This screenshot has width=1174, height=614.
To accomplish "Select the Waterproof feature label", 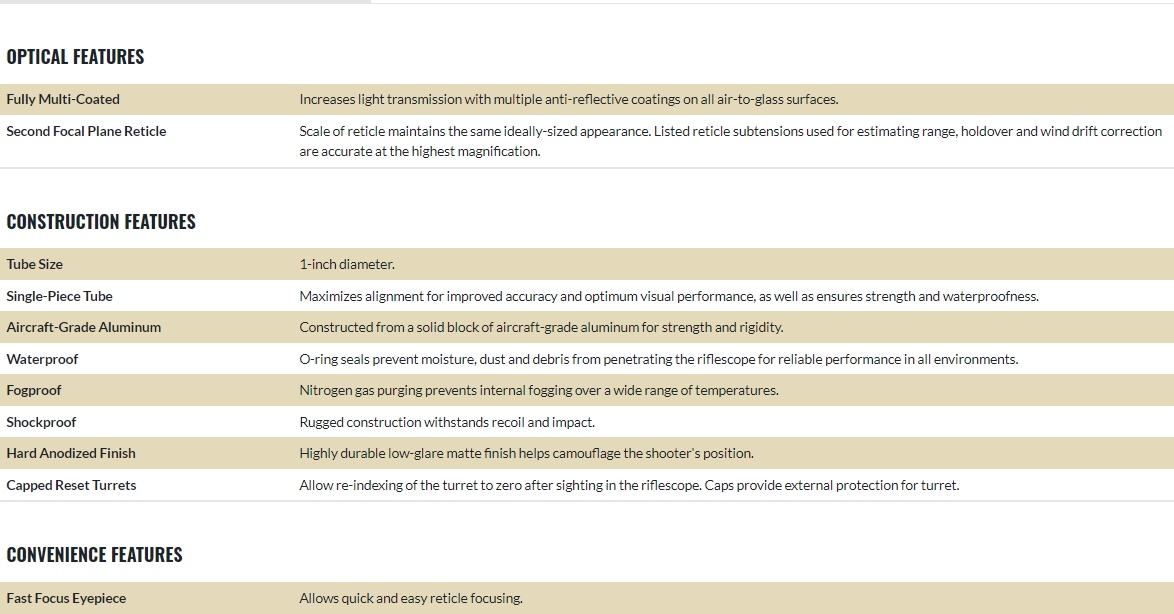I will (x=42, y=359).
